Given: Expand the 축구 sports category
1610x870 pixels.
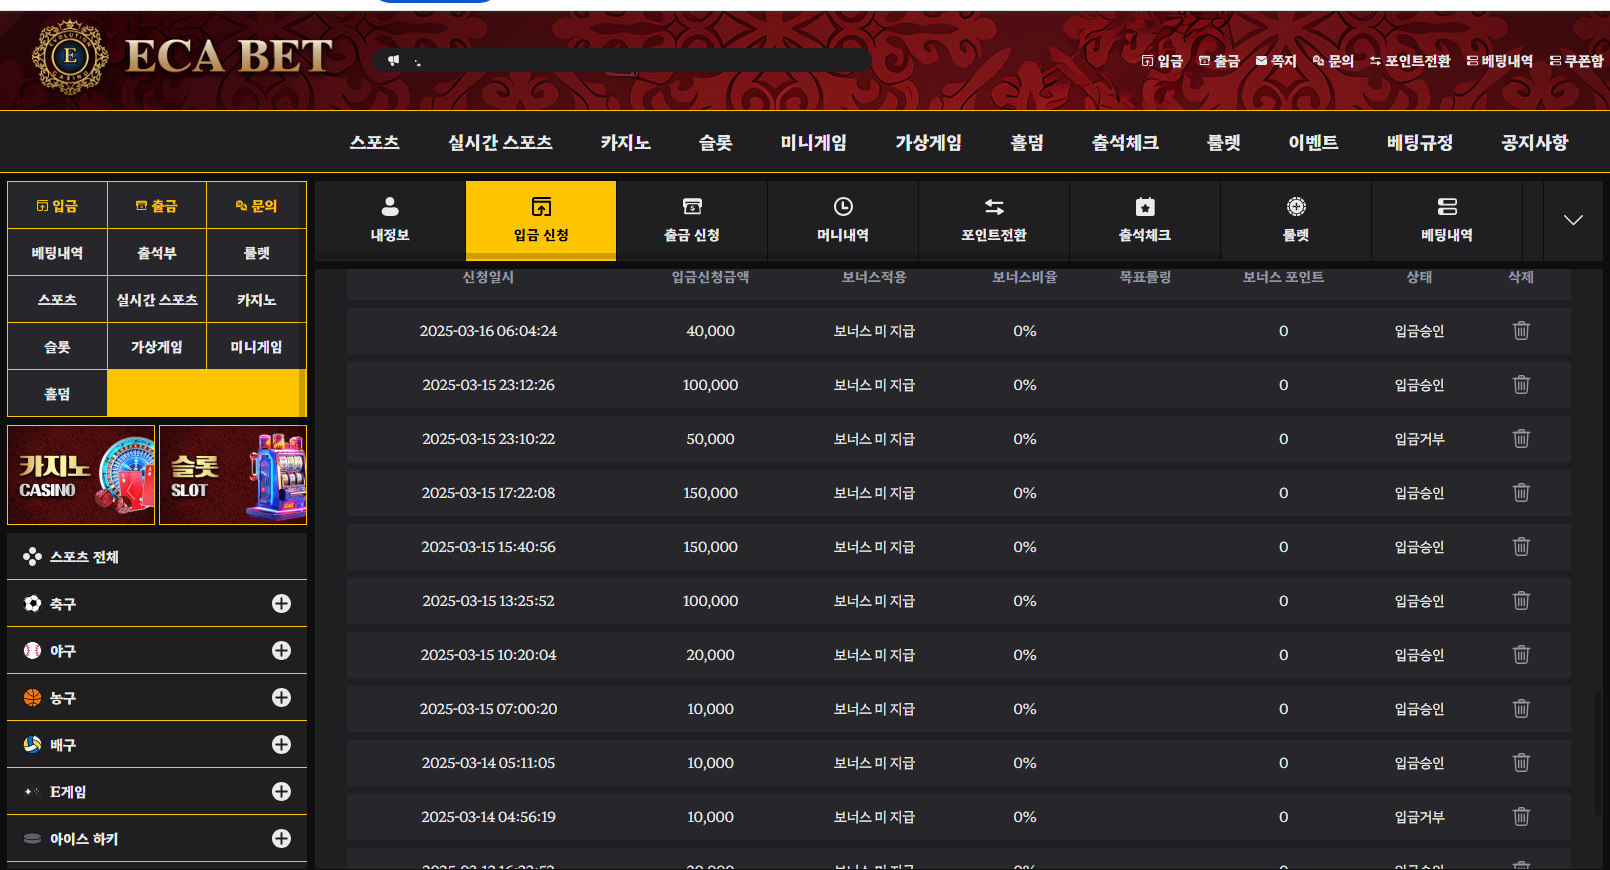Looking at the screenshot, I should tap(281, 604).
